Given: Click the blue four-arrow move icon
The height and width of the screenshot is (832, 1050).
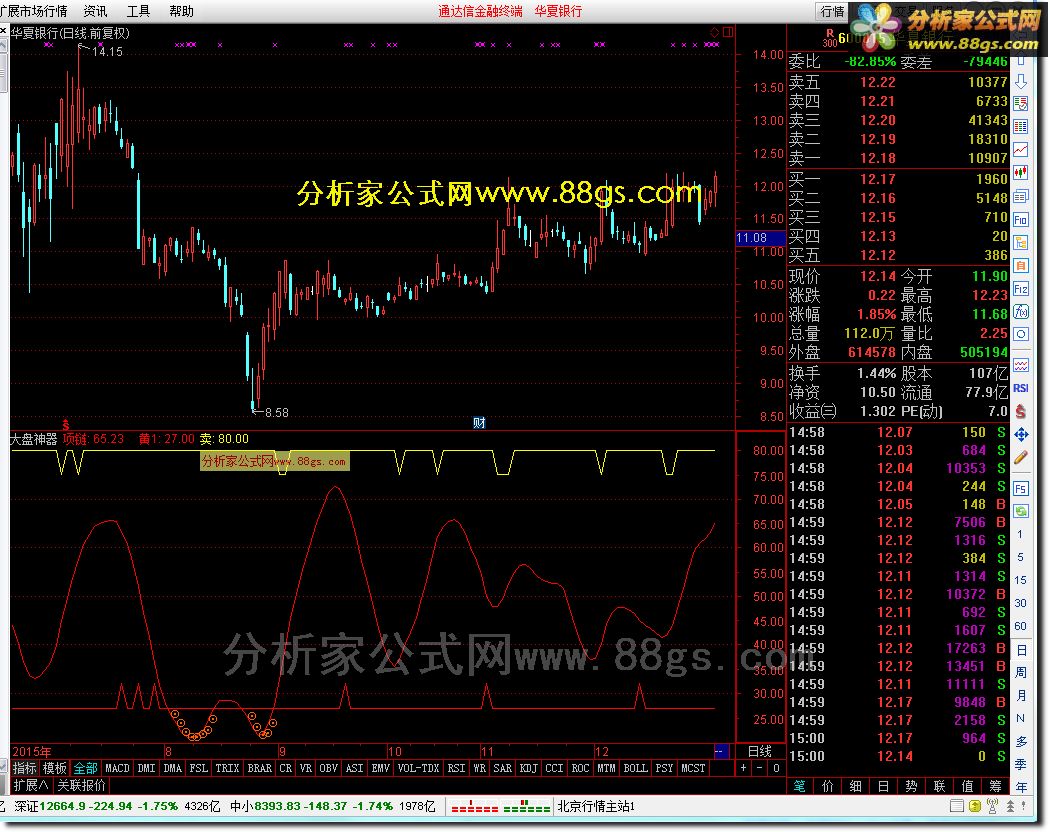Looking at the screenshot, I should [1021, 435].
